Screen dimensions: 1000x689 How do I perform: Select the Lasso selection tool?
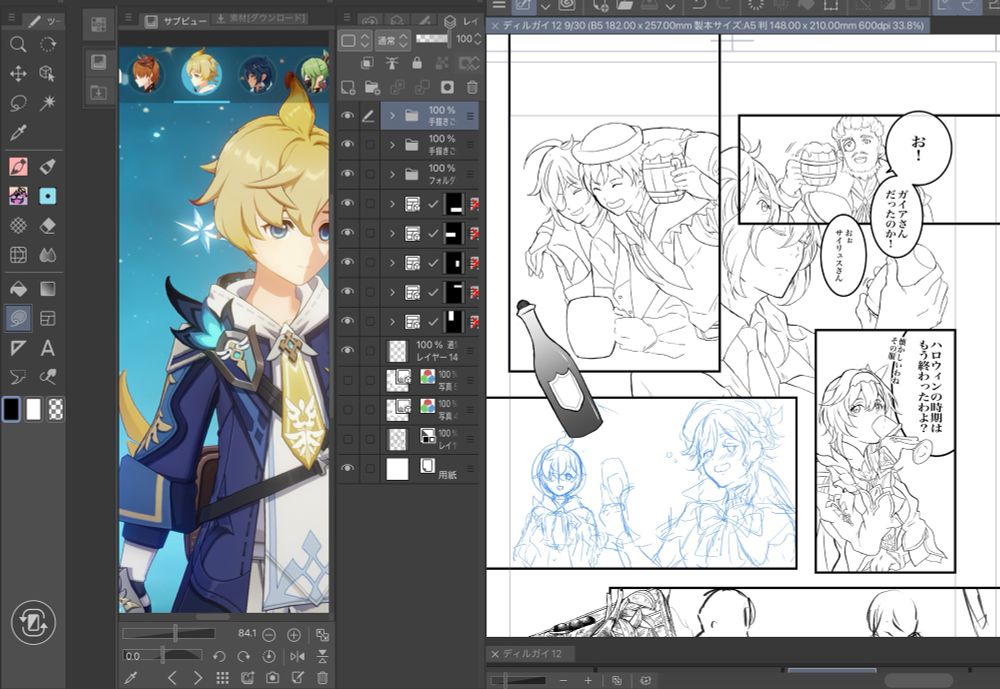18,103
